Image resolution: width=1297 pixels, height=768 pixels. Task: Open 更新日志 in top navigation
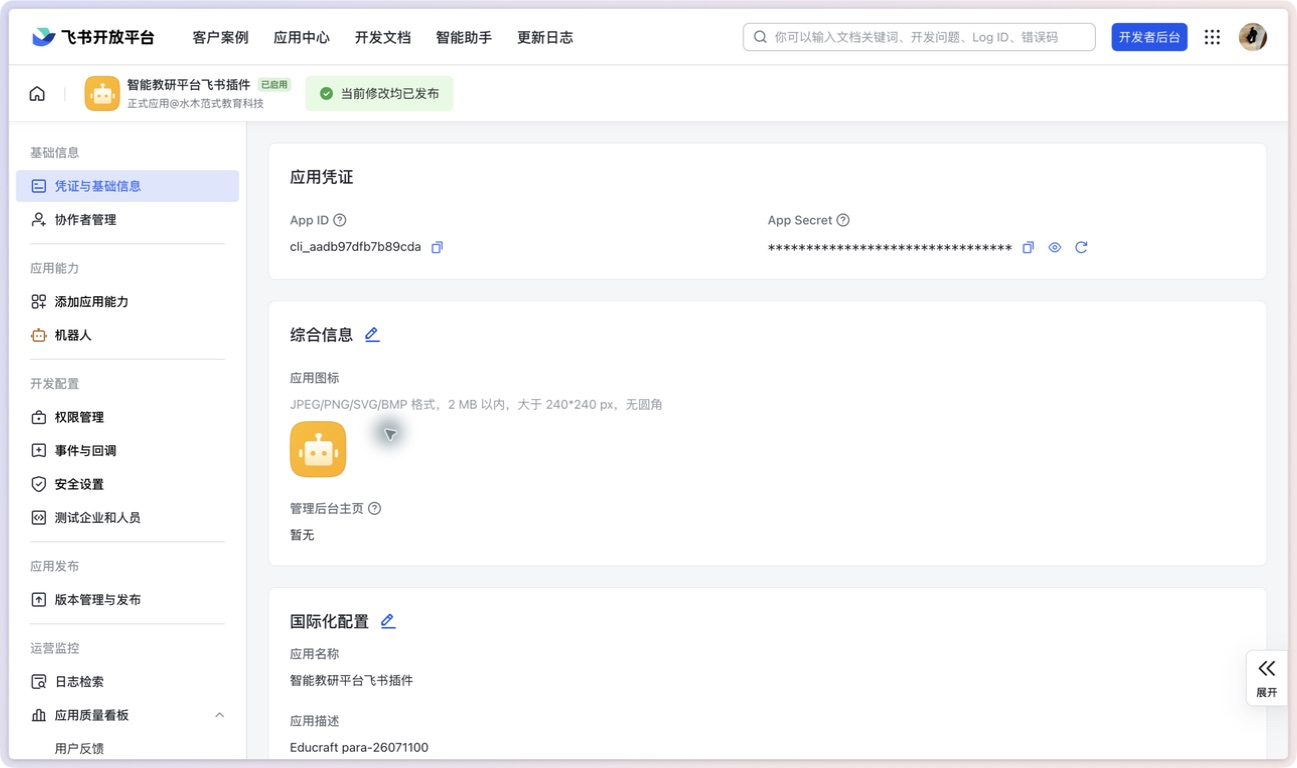pos(545,37)
